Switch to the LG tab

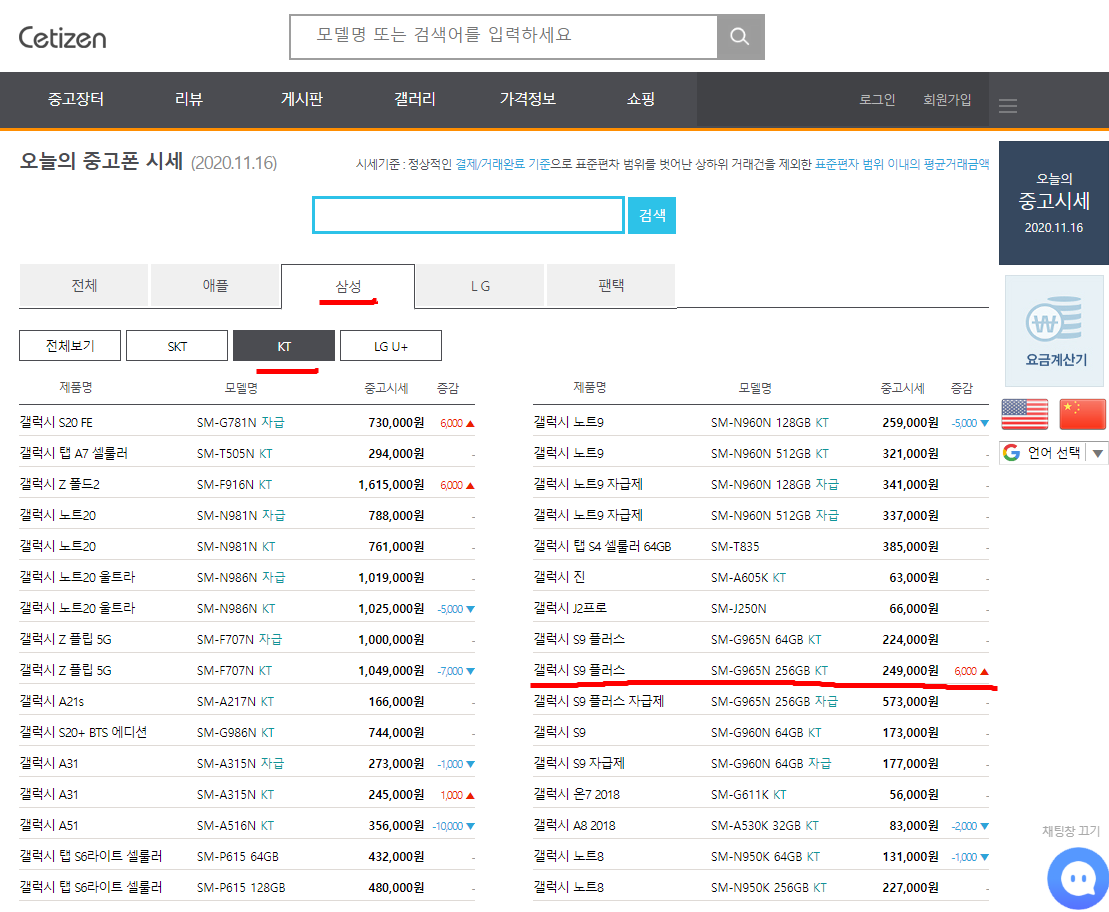coord(480,286)
